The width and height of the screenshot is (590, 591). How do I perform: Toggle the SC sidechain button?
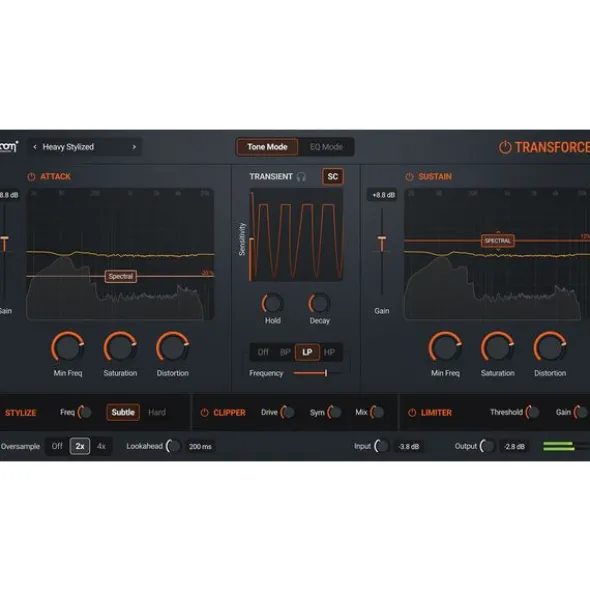point(333,176)
